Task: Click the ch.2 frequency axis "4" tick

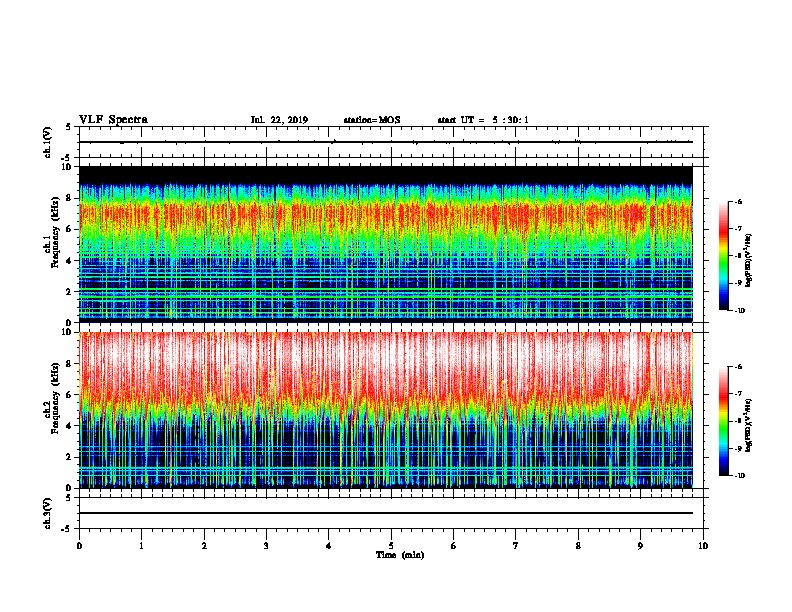Action: (x=69, y=426)
